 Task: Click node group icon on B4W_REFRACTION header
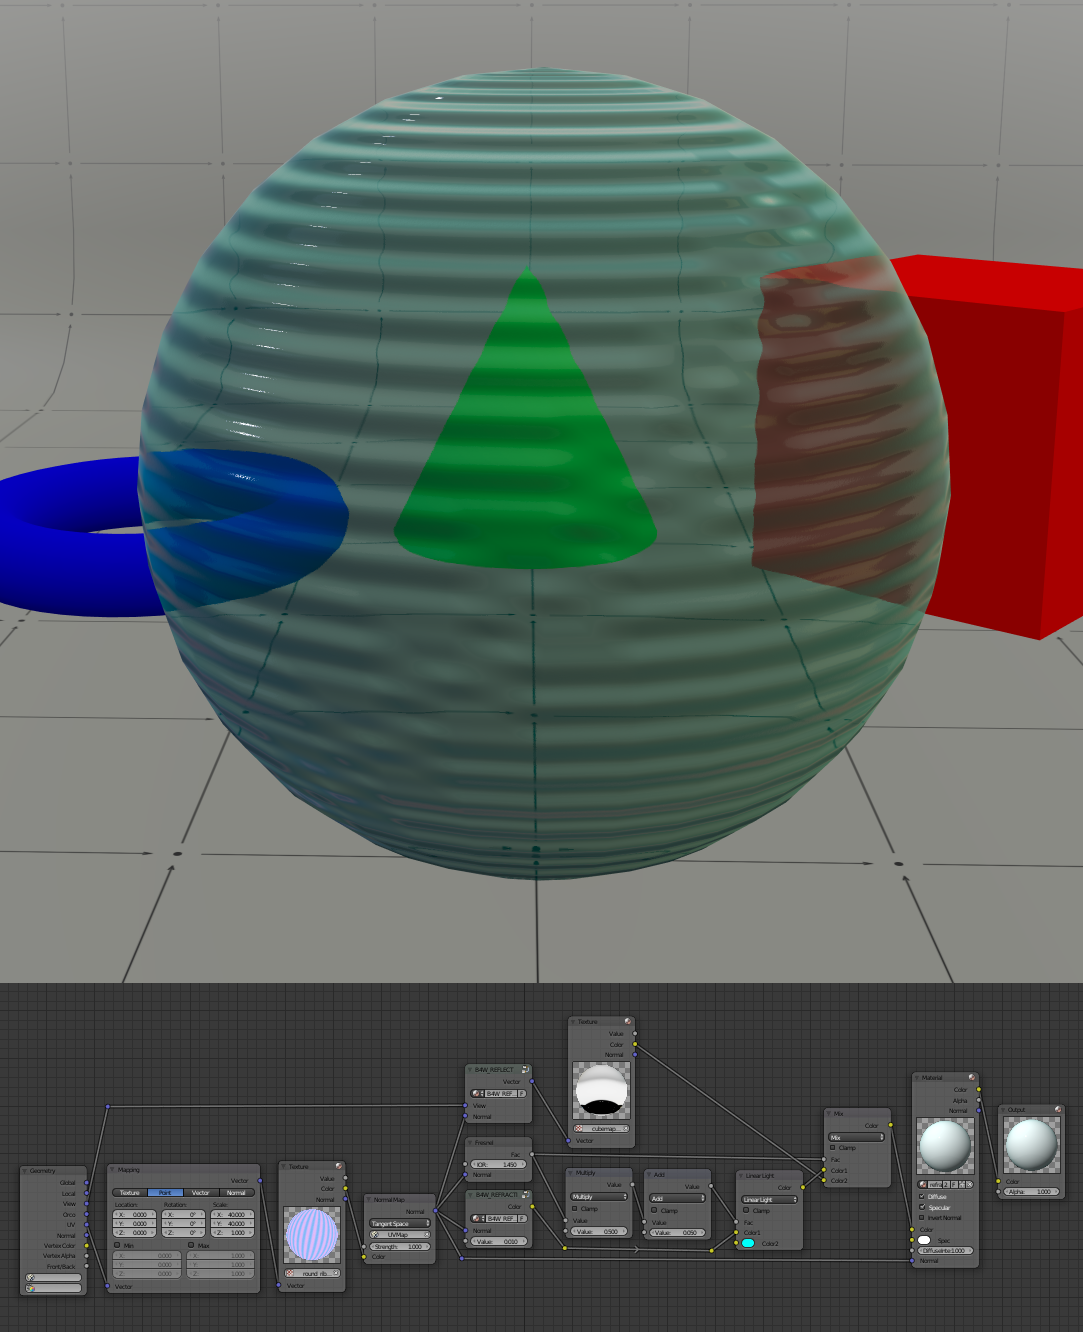pyautogui.click(x=525, y=1195)
